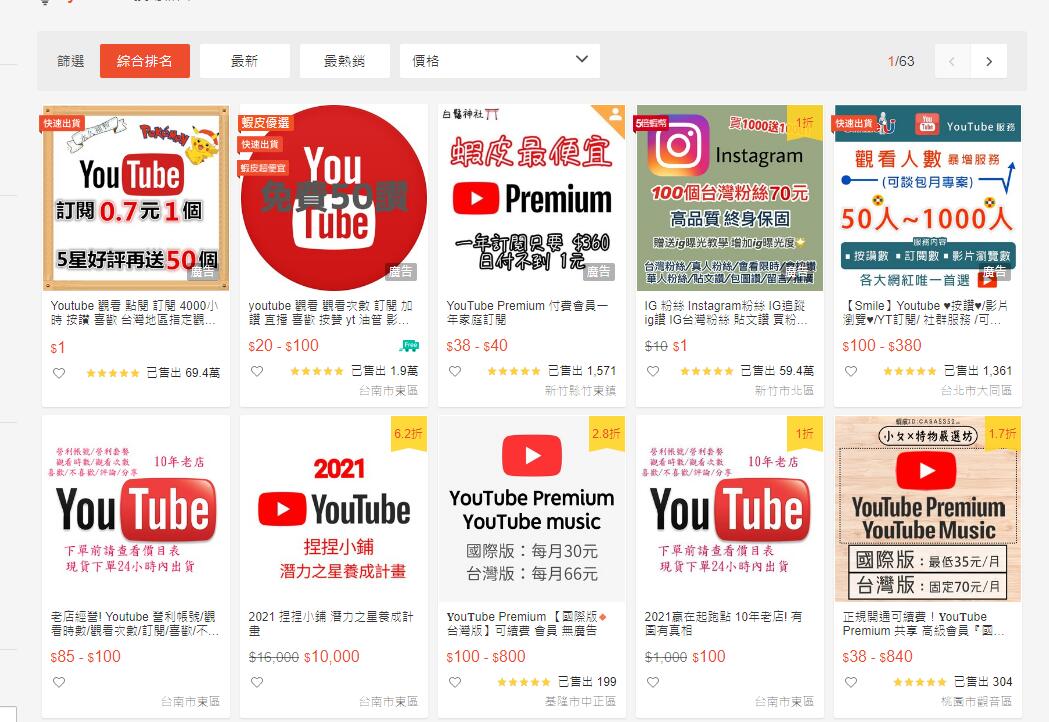The width and height of the screenshot is (1049, 722).
Task: Open title "YouTube Premium 【國際版◆台灣版】可續費"
Action: [x=527, y=624]
